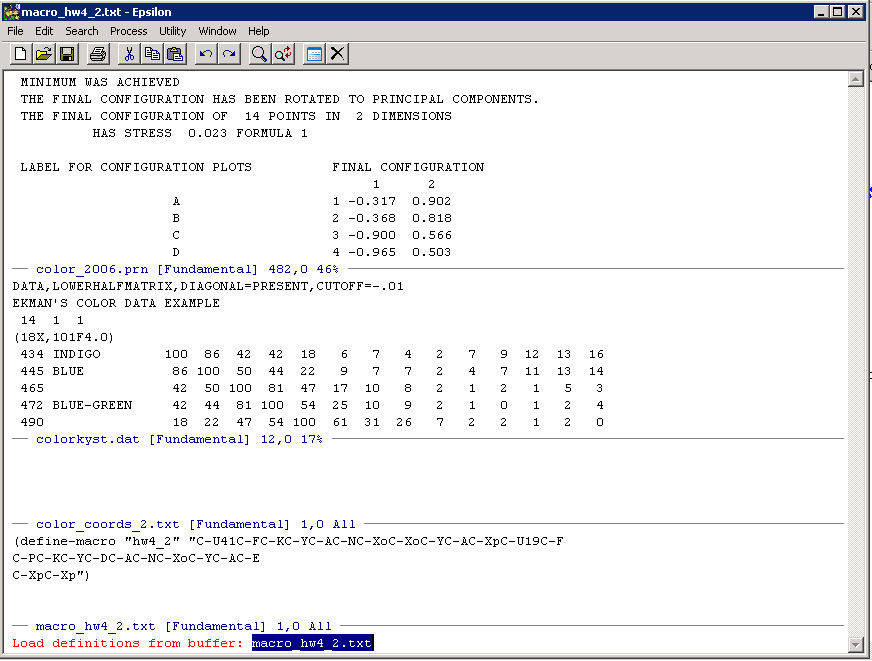This screenshot has height=661, width=872.
Task: Click the X toolbar icon to kill buffer
Action: (x=338, y=54)
